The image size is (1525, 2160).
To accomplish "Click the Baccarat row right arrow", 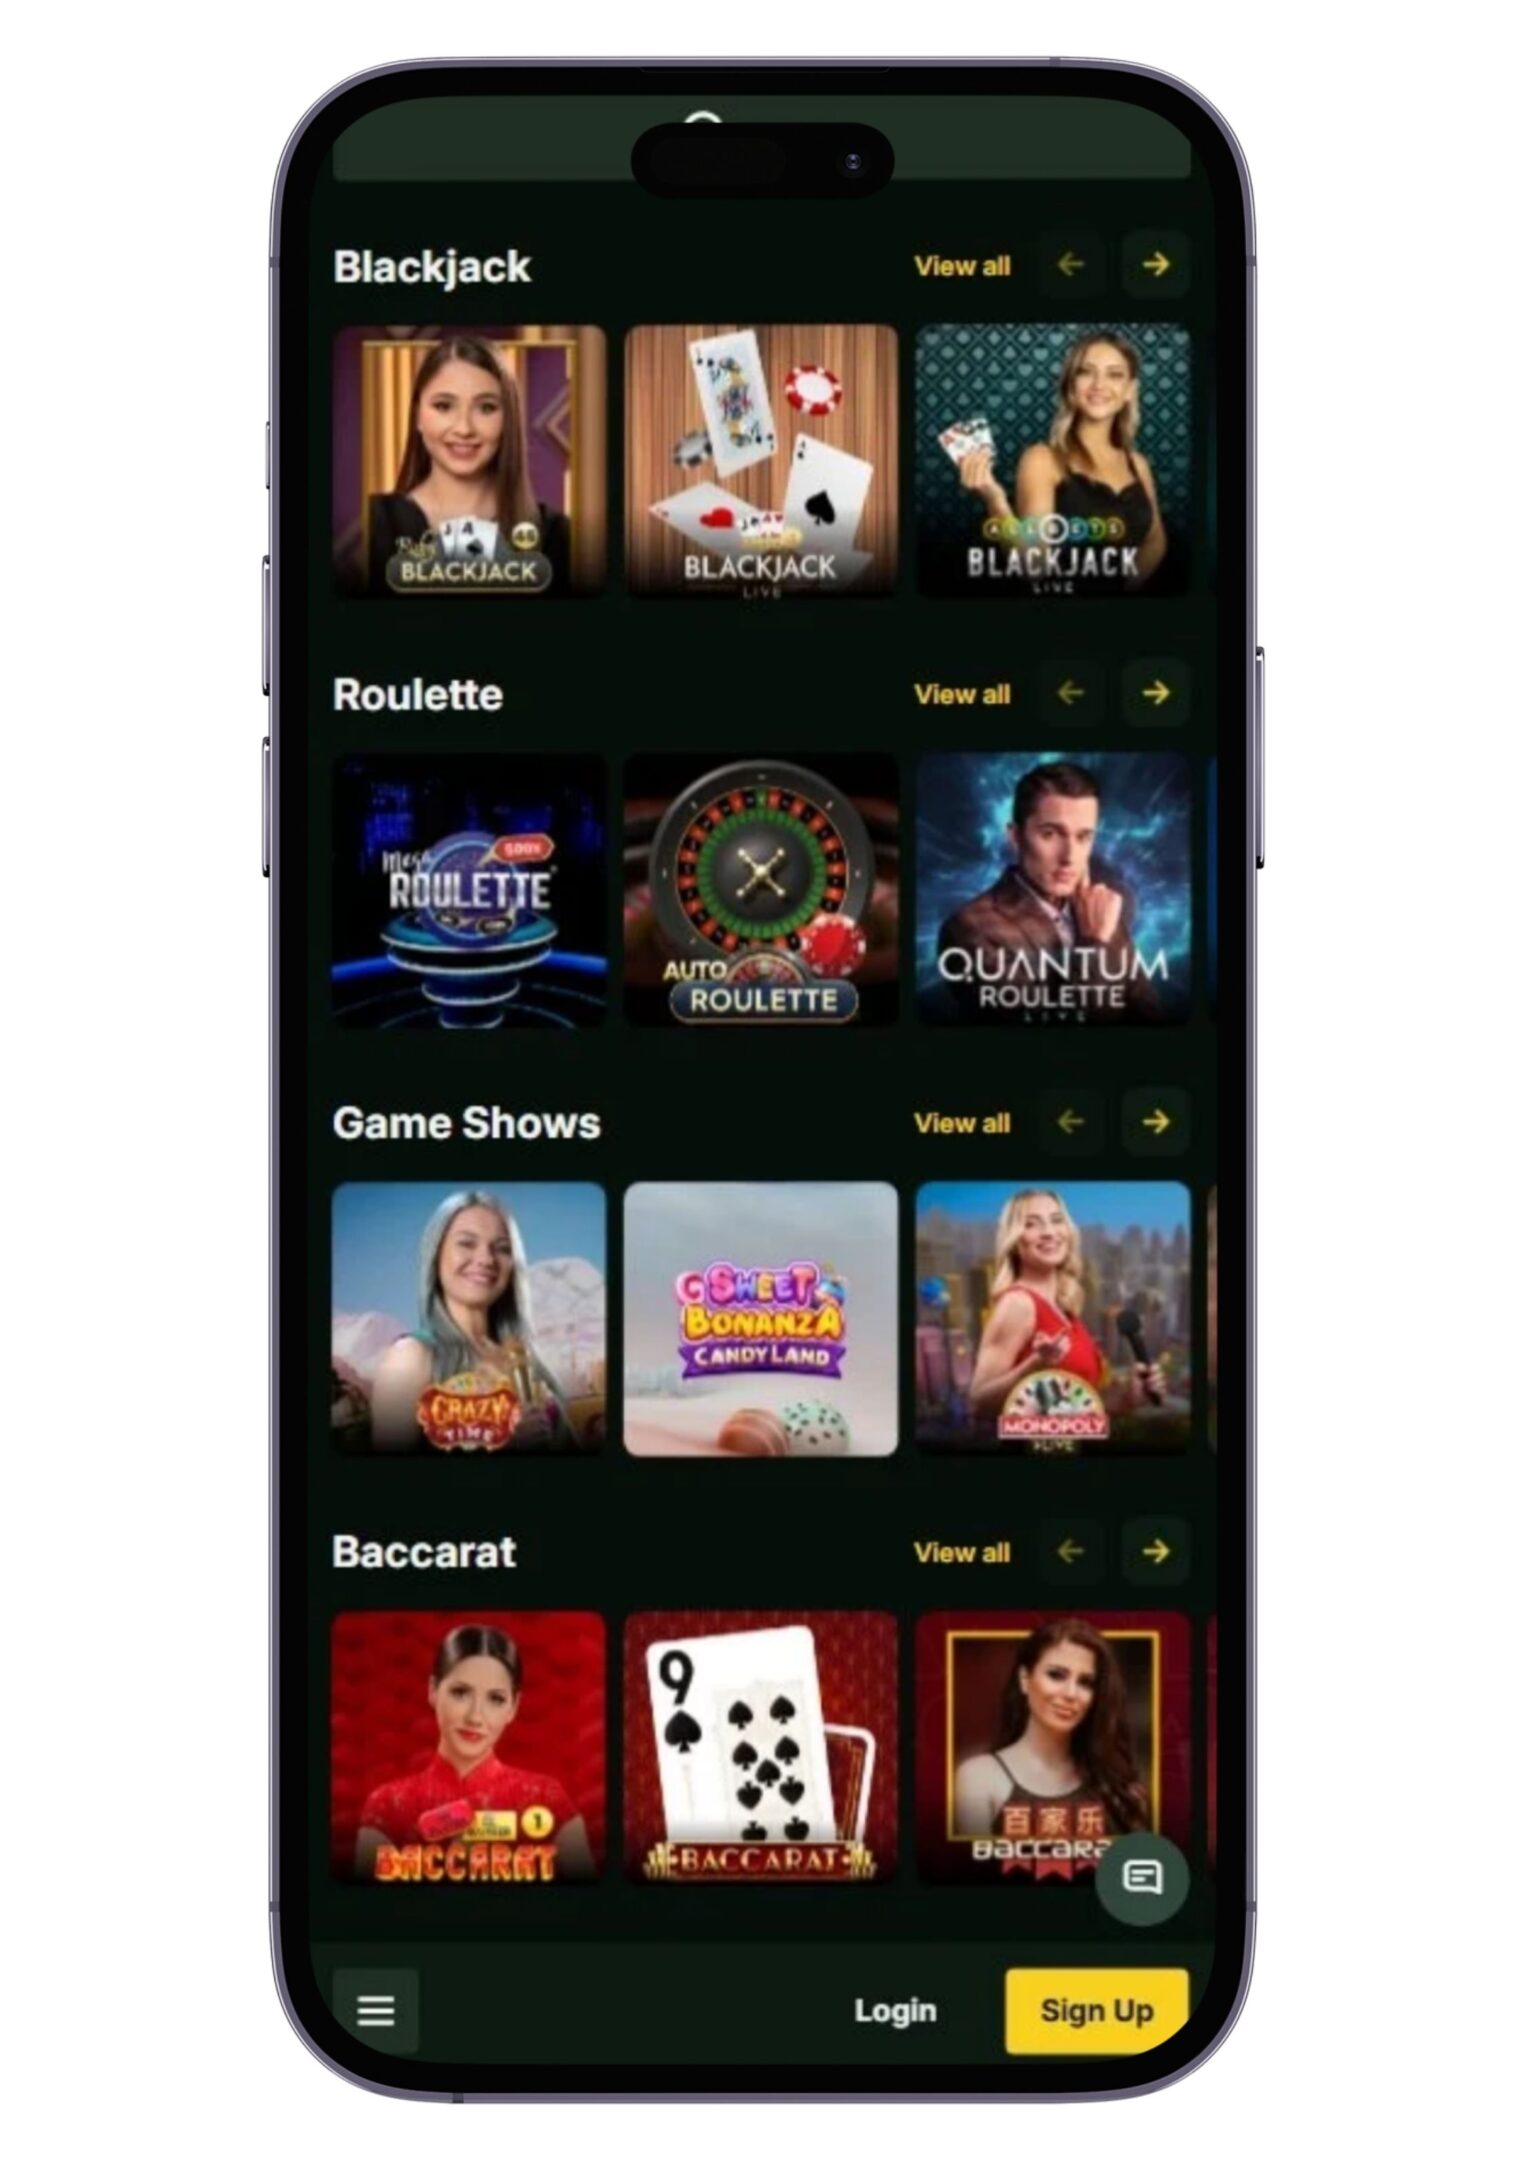I will pos(1156,1551).
